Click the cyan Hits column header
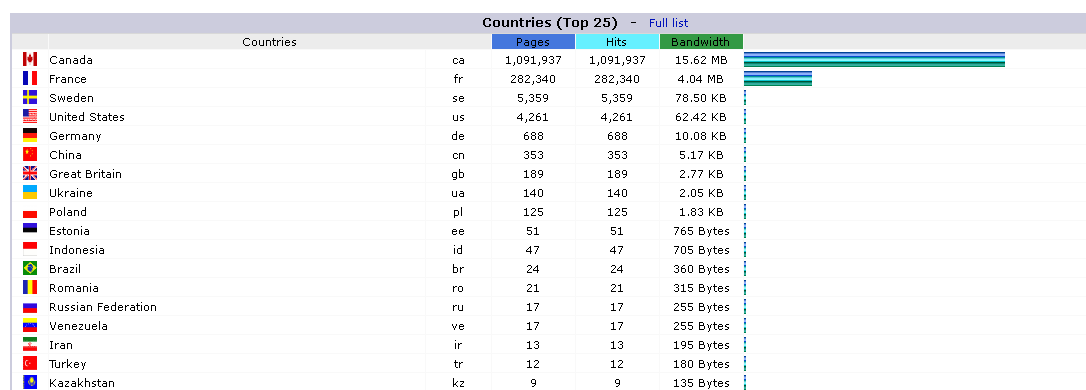The width and height of the screenshot is (1086, 390). [616, 42]
